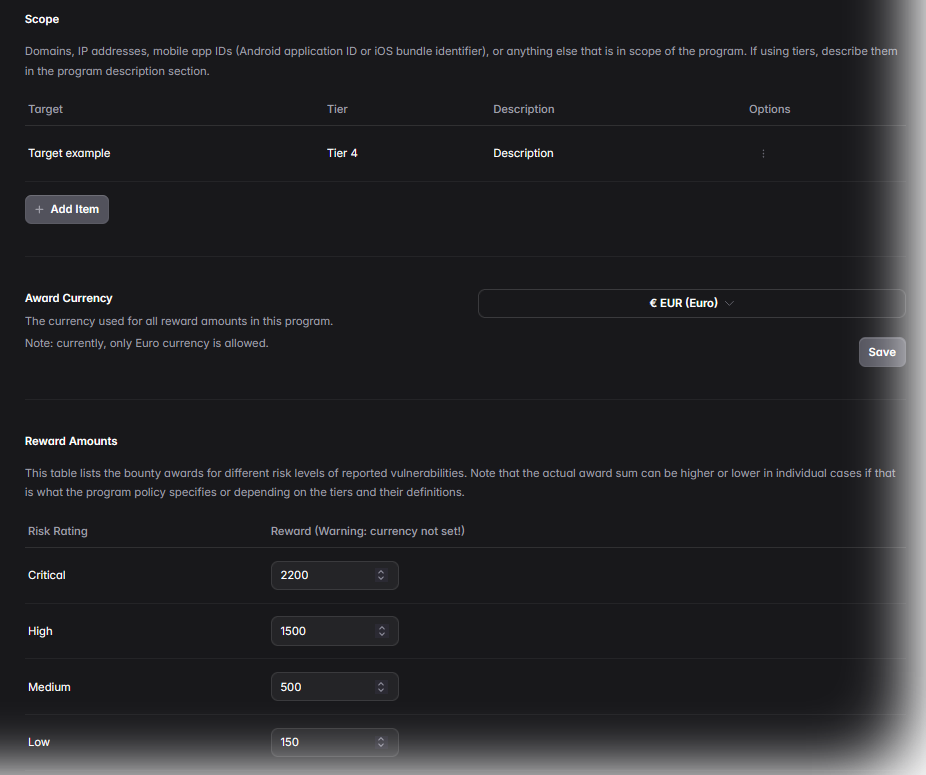Select the Target example row text
Image resolution: width=926 pixels, height=775 pixels.
(69, 154)
